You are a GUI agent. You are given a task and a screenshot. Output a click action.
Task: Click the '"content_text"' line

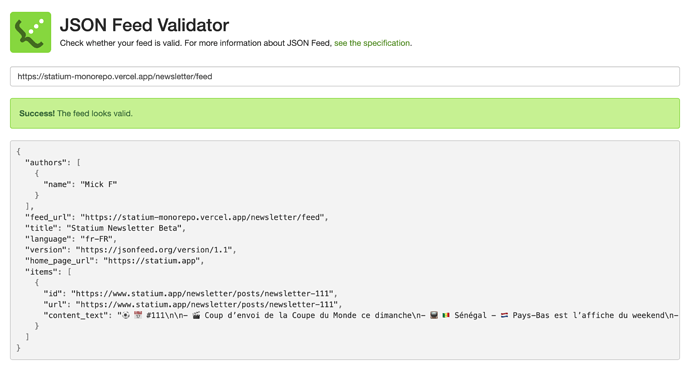(x=361, y=316)
